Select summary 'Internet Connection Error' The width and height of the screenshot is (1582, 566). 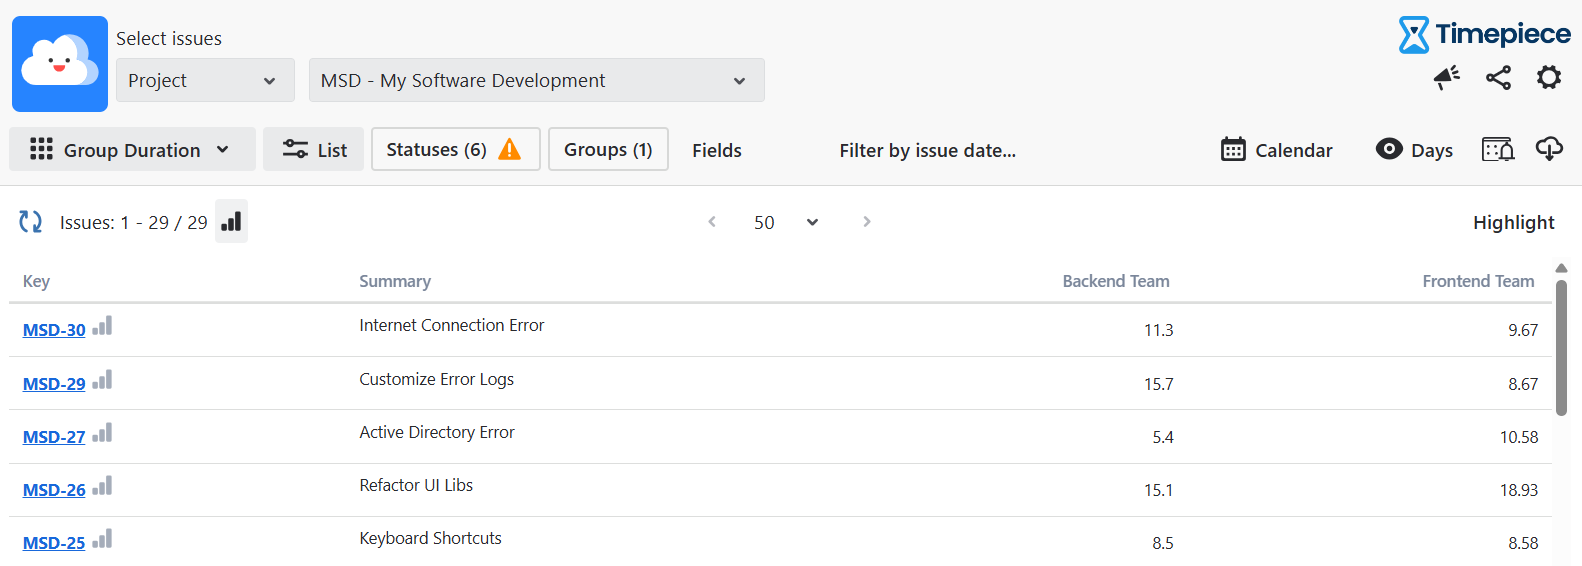coord(452,325)
